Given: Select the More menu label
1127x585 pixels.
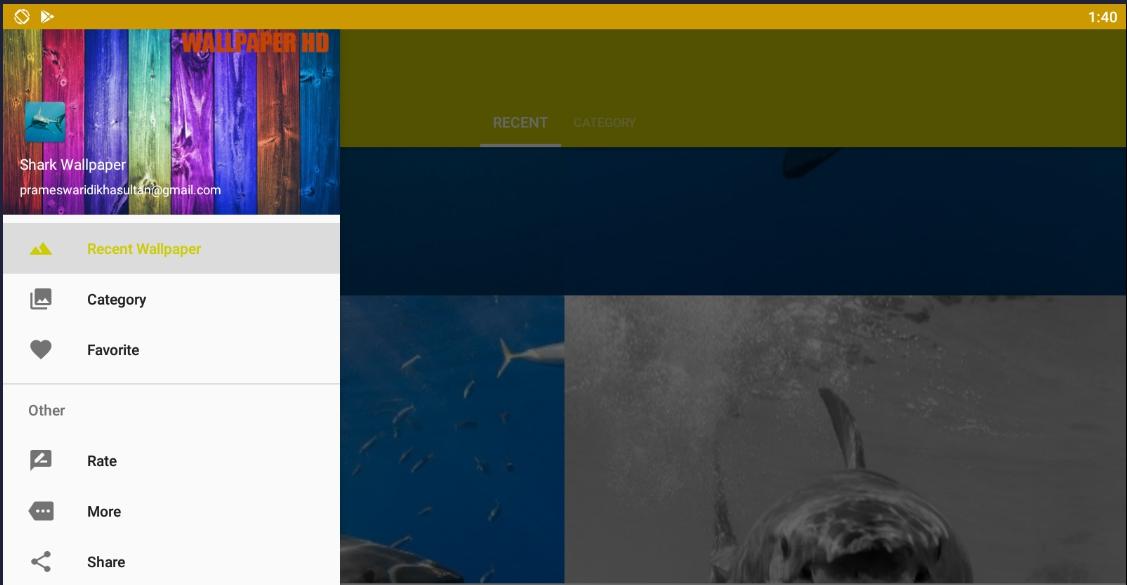Looking at the screenshot, I should [x=104, y=512].
